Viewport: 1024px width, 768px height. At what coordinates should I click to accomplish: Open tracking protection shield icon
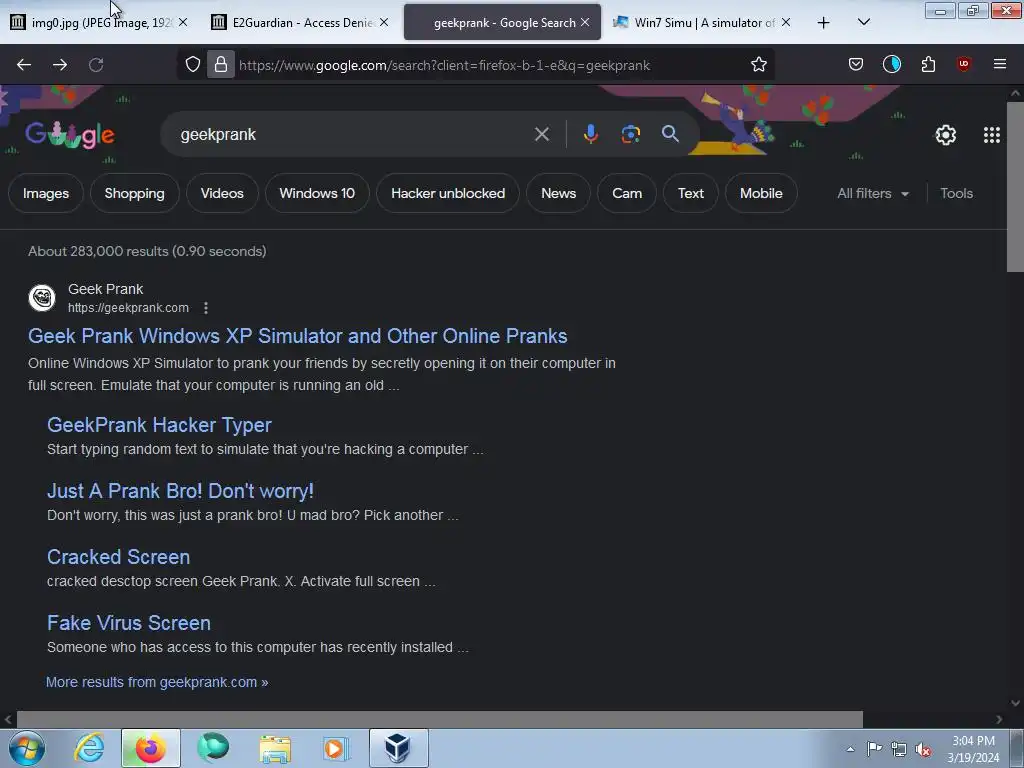pos(193,65)
